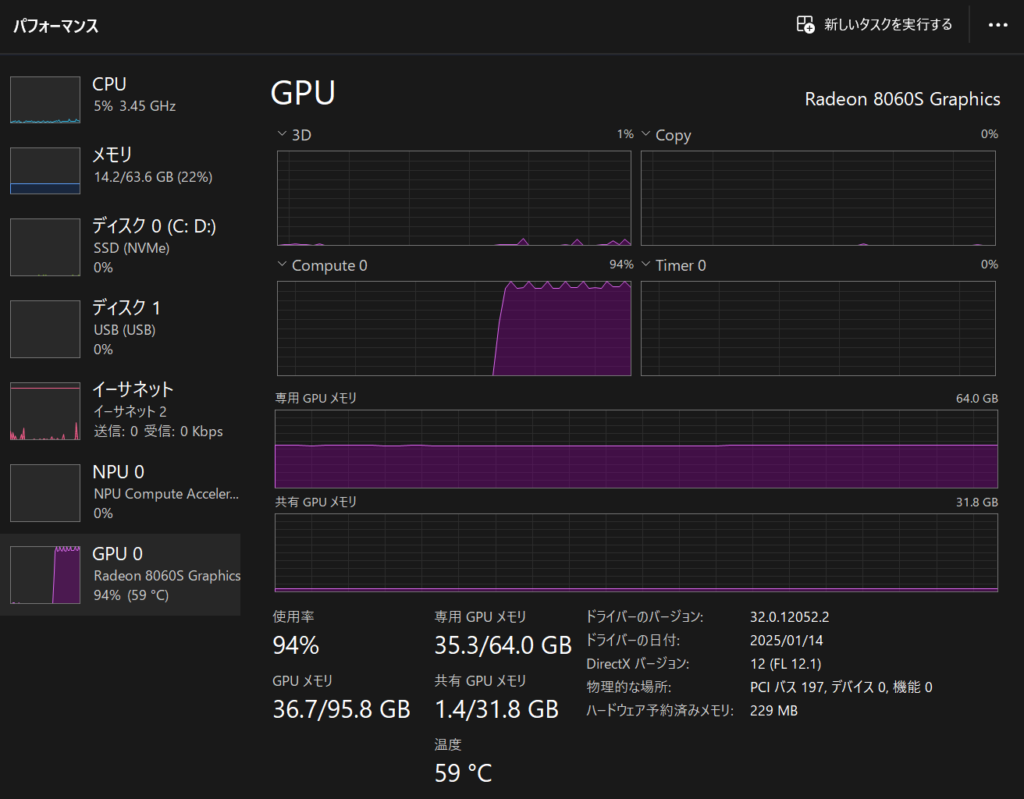The image size is (1024, 799).
Task: Click the GPU 0 mini graph thumbnail
Action: [45, 575]
